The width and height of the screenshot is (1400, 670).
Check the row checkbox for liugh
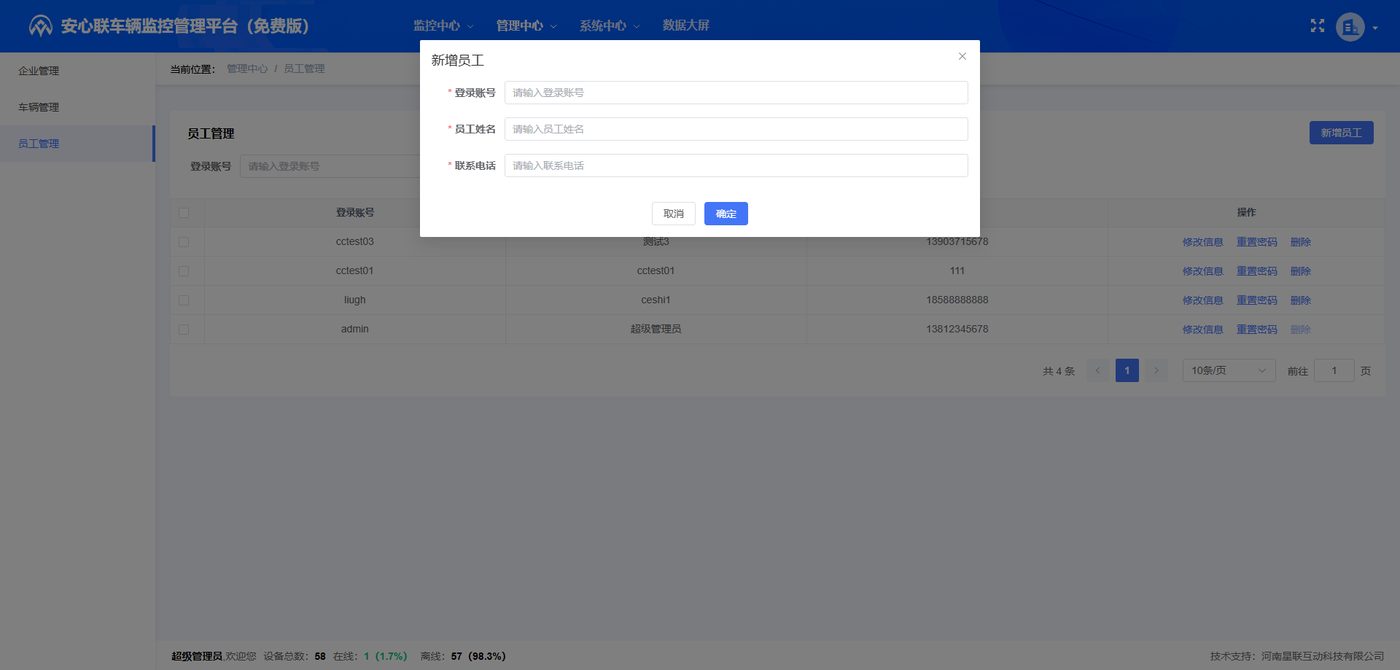click(183, 300)
